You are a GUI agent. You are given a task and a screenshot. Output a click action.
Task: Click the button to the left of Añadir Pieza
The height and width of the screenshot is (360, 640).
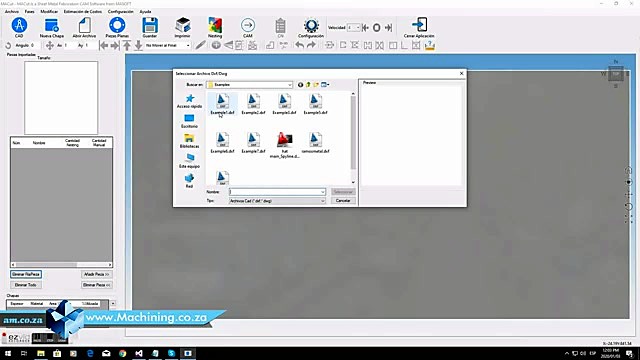(x=26, y=274)
